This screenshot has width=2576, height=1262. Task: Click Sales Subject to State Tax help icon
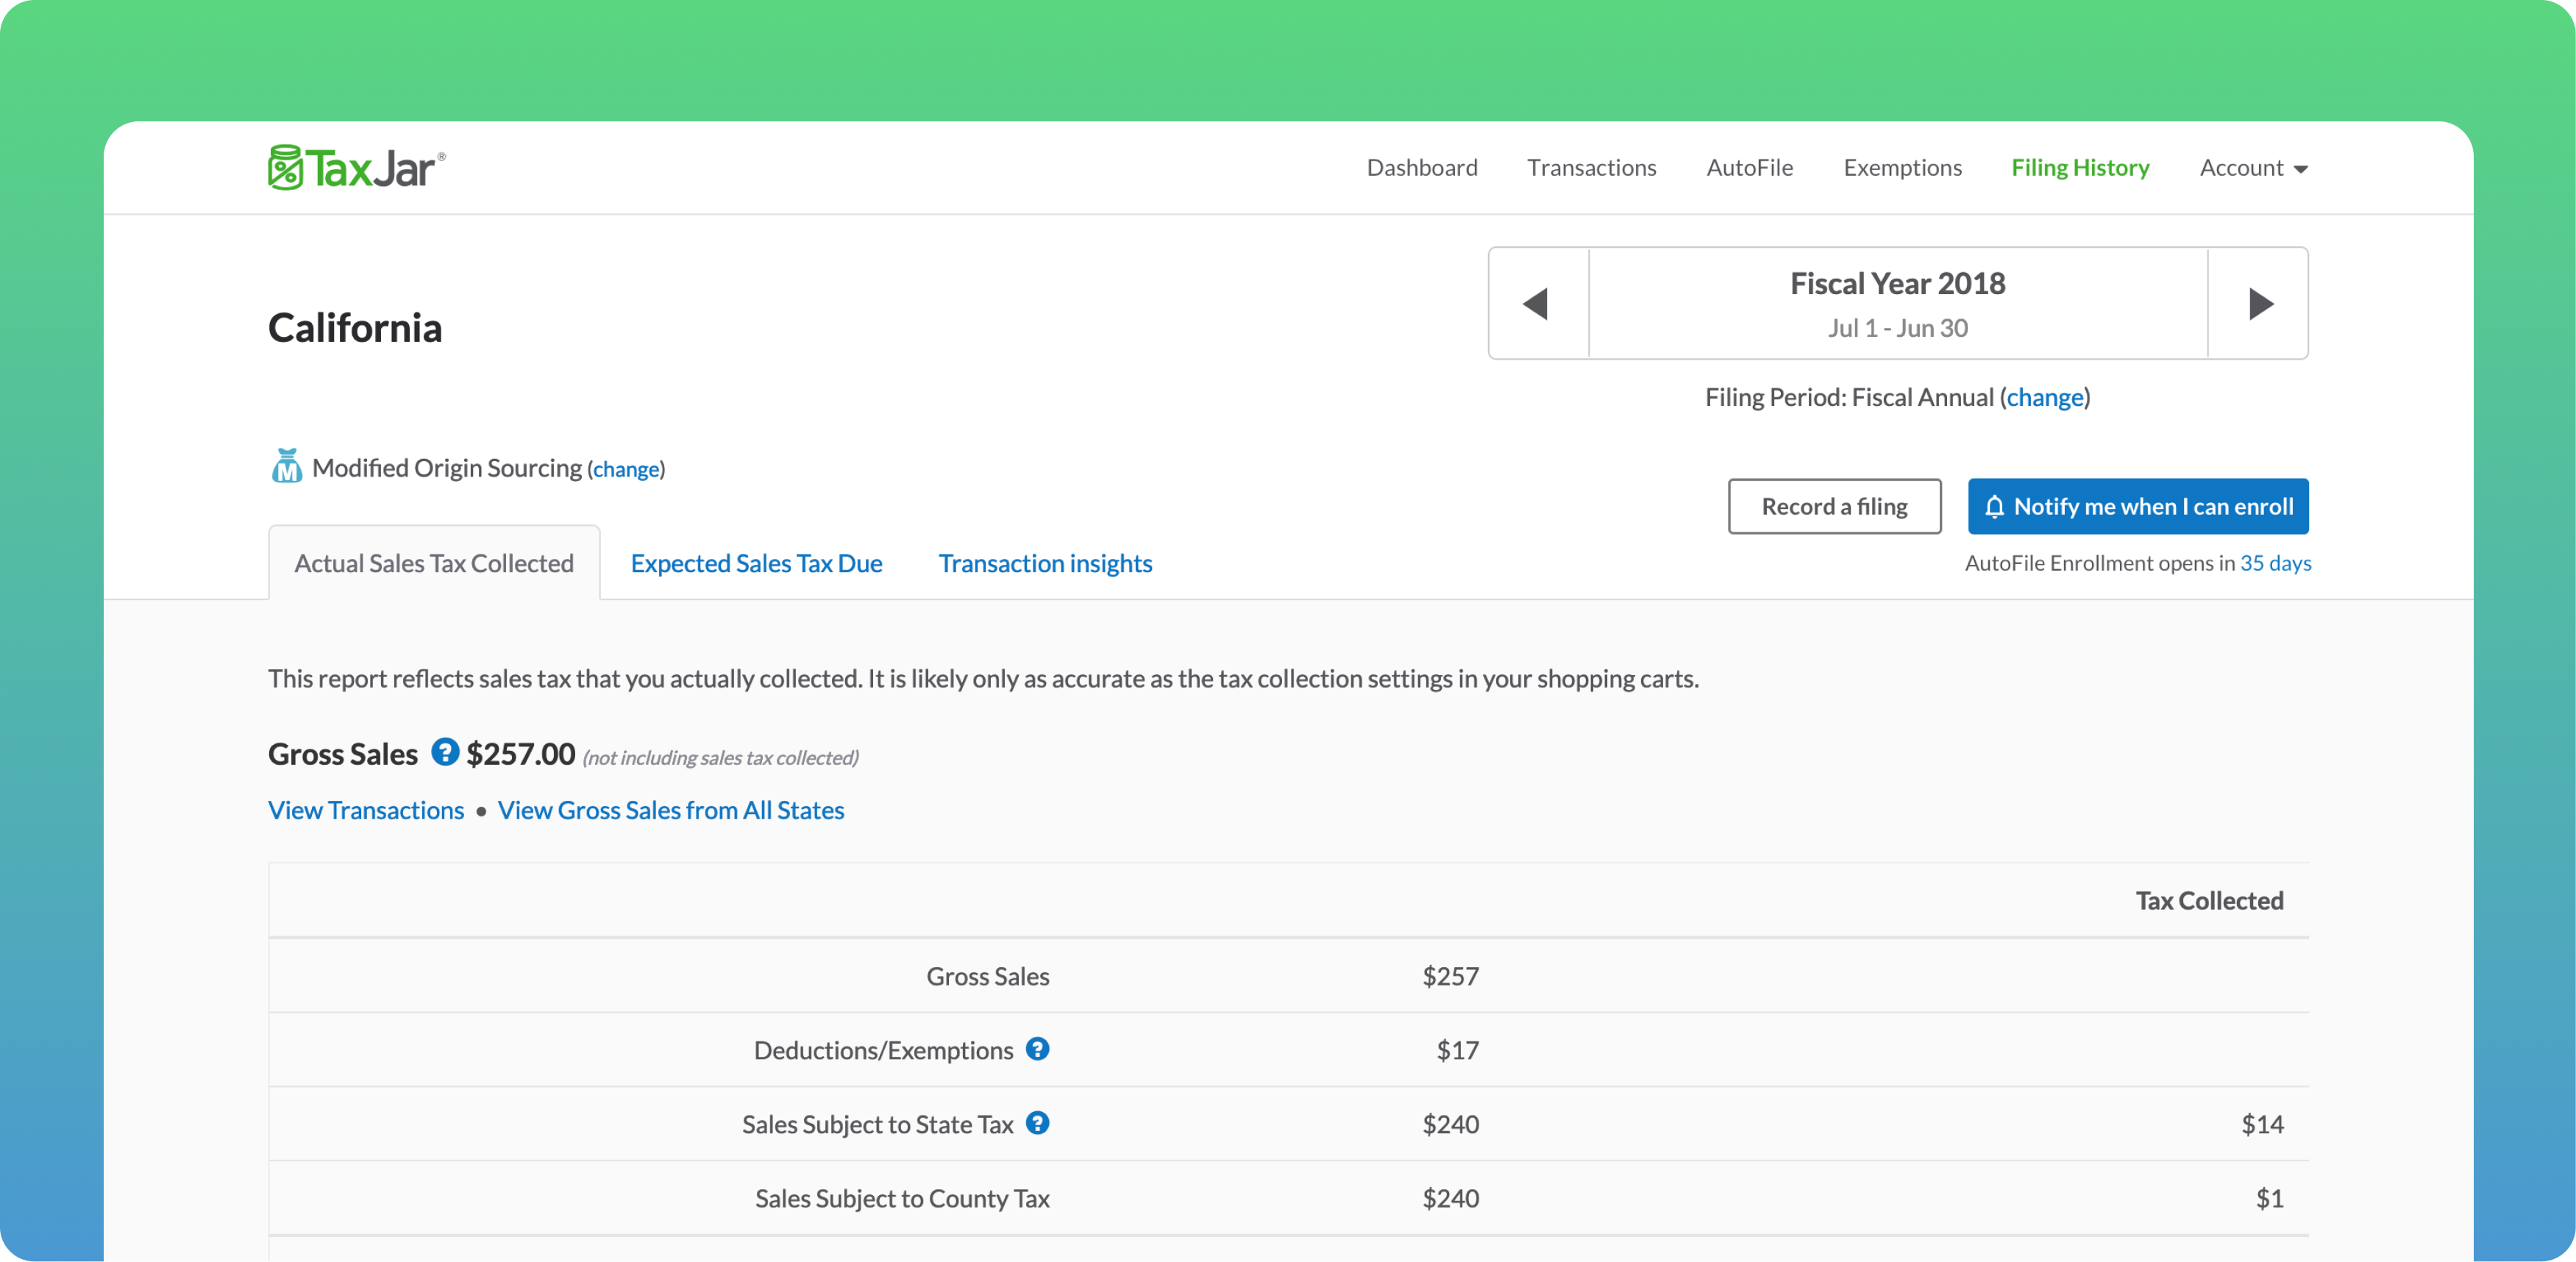click(1037, 1123)
